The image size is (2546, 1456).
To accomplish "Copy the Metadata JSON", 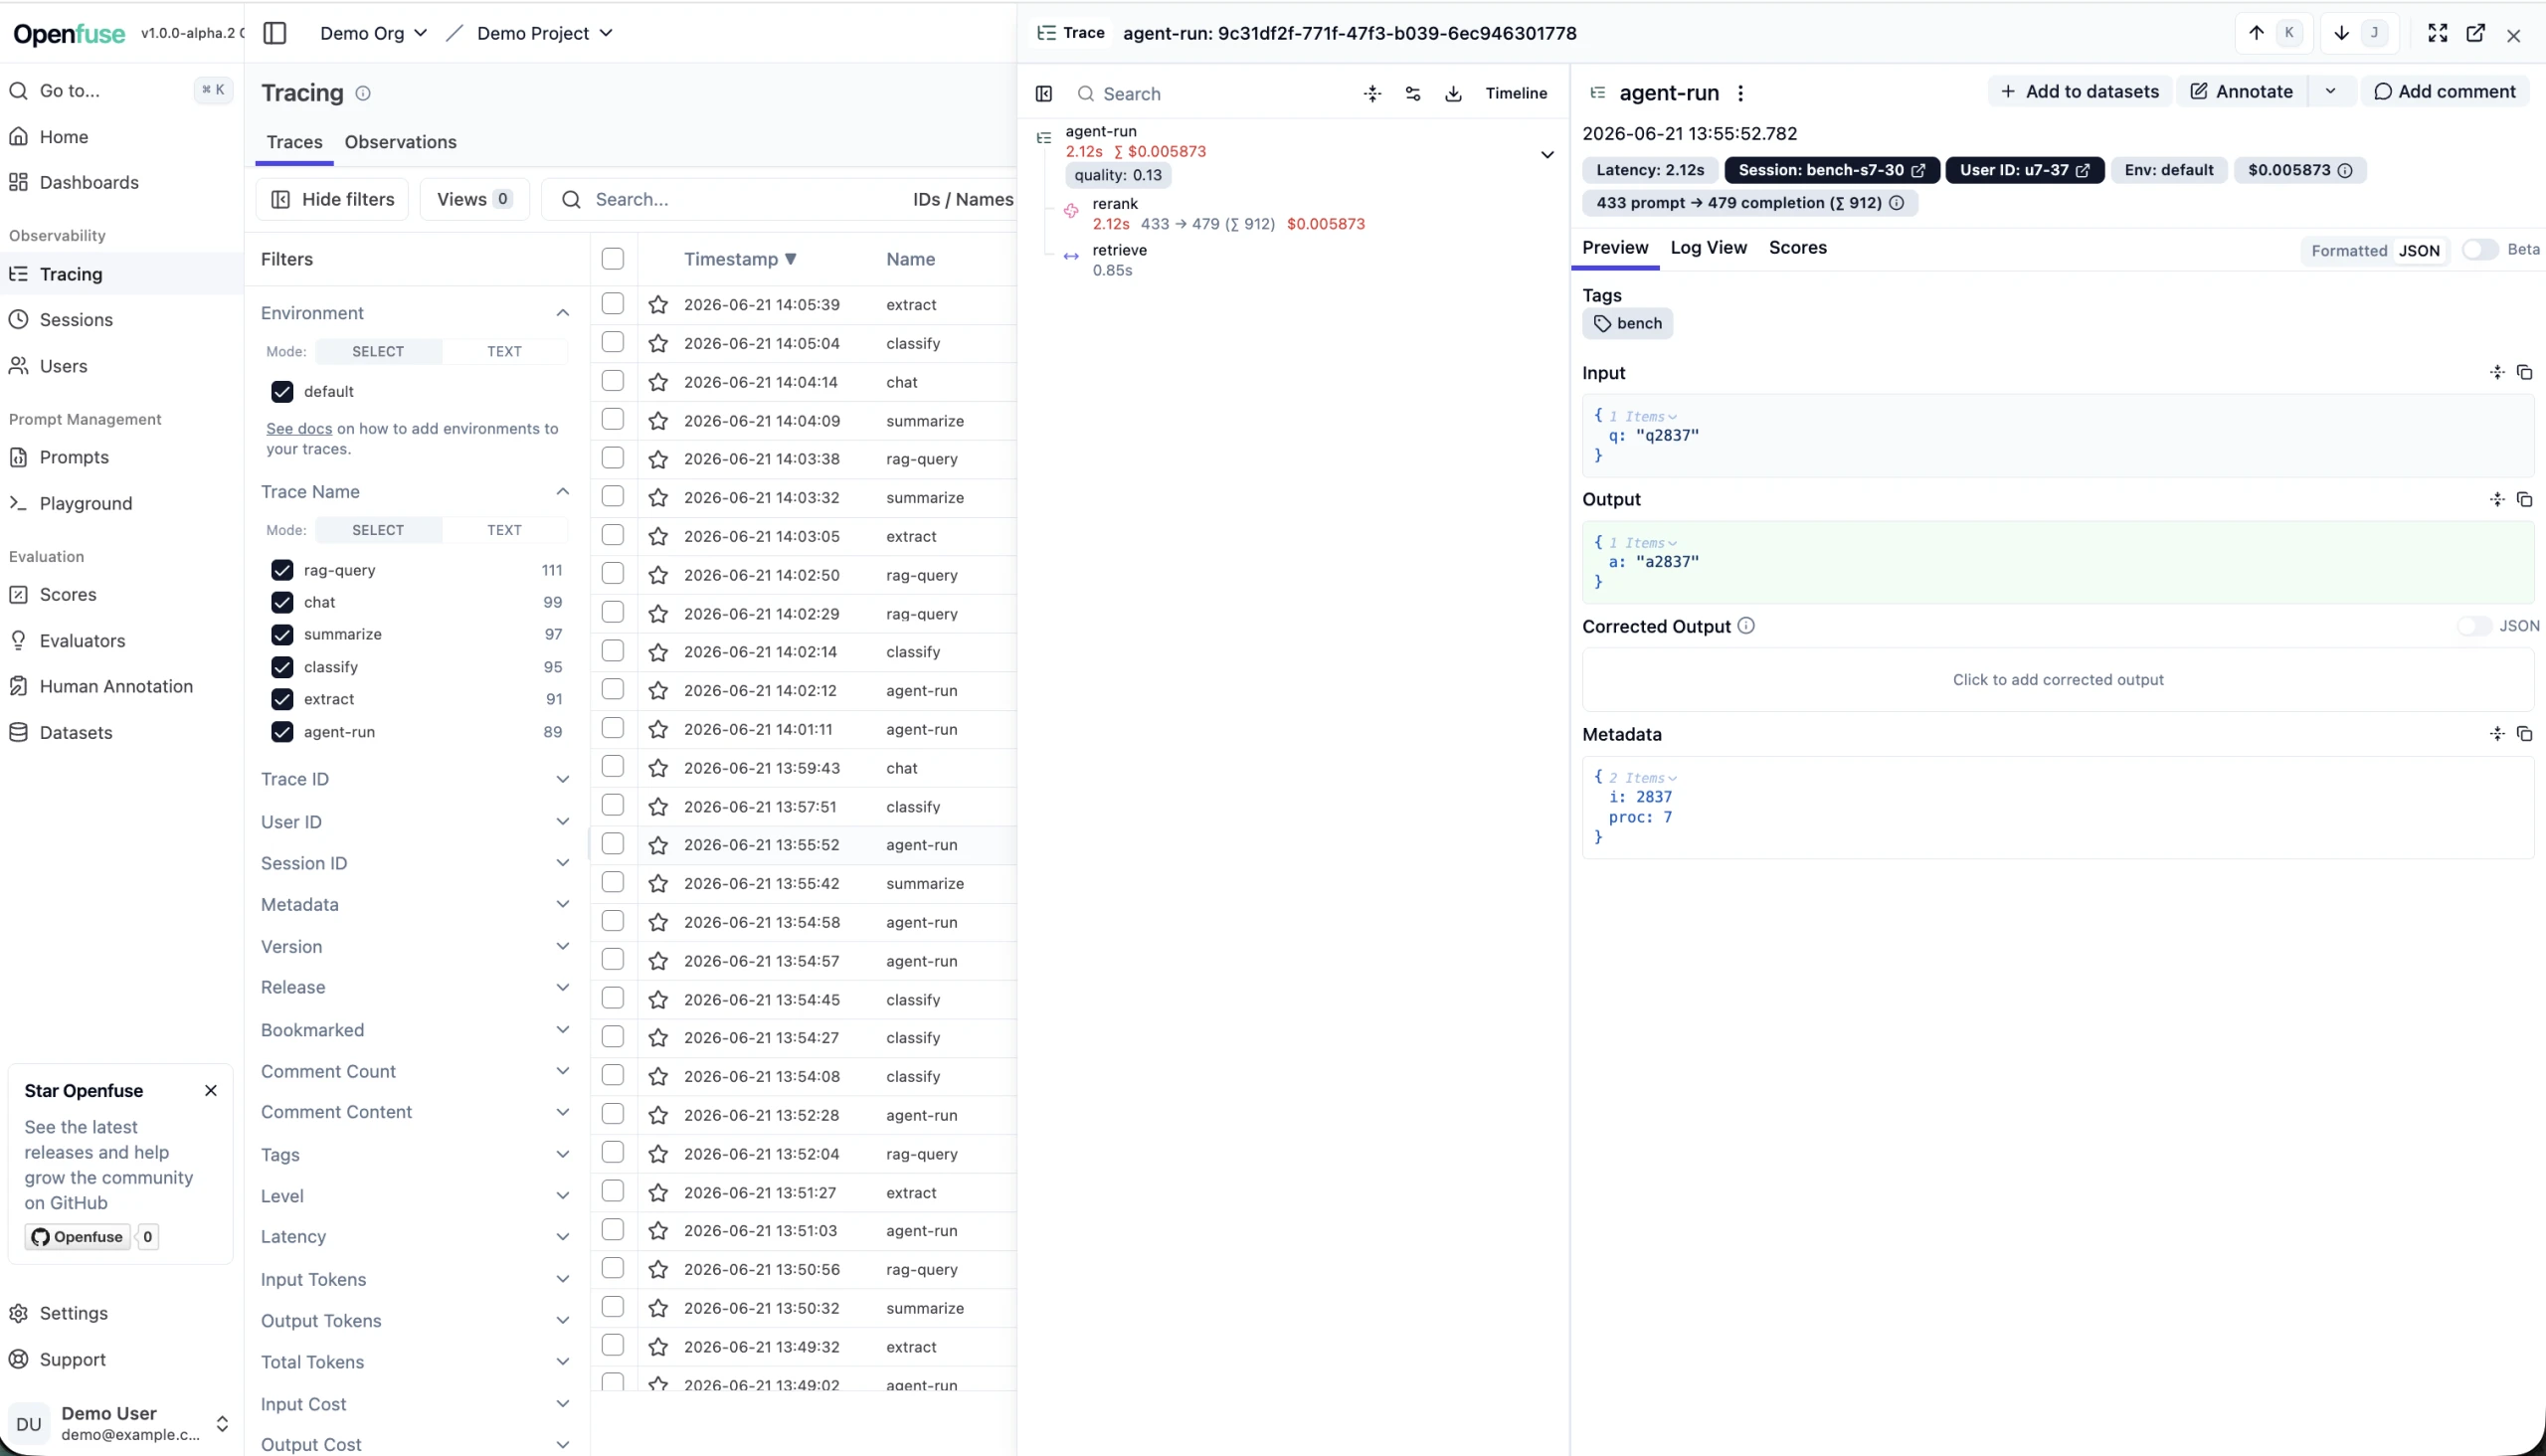I will pos(2524,734).
